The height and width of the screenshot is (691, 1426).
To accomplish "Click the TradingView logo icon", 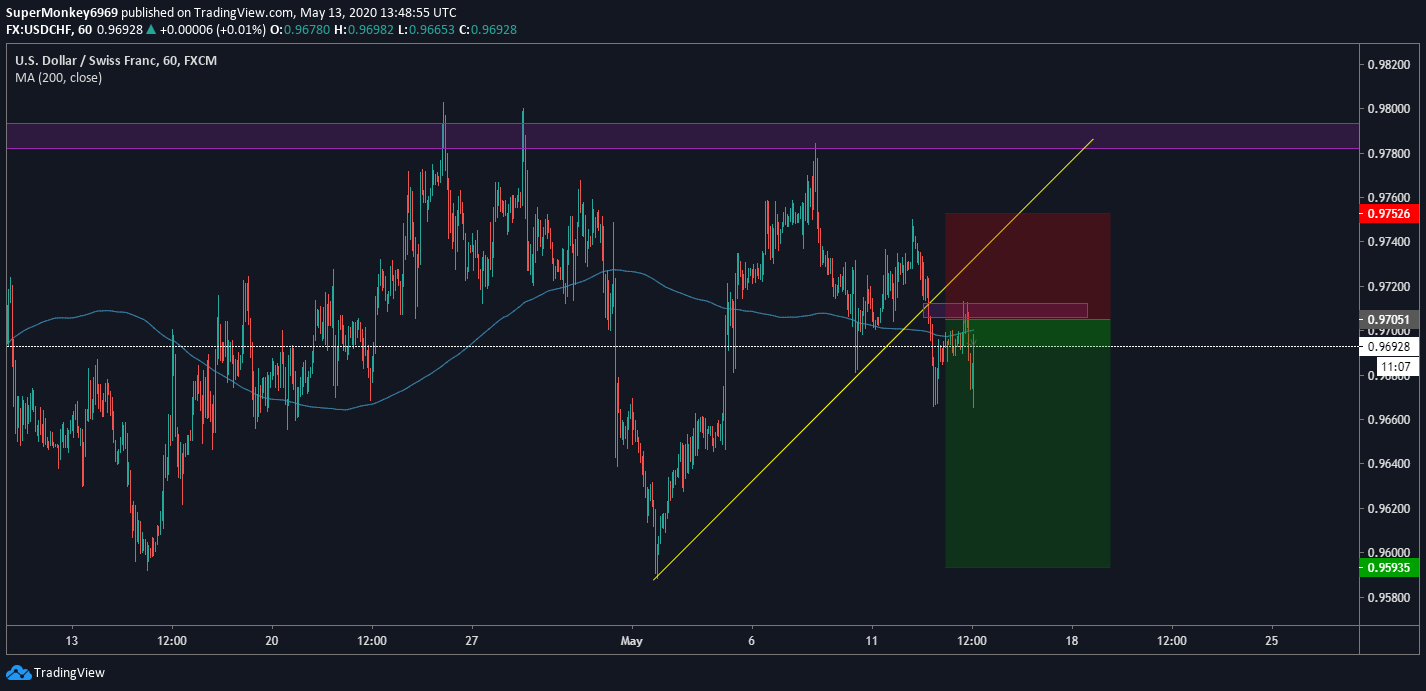I will point(18,672).
